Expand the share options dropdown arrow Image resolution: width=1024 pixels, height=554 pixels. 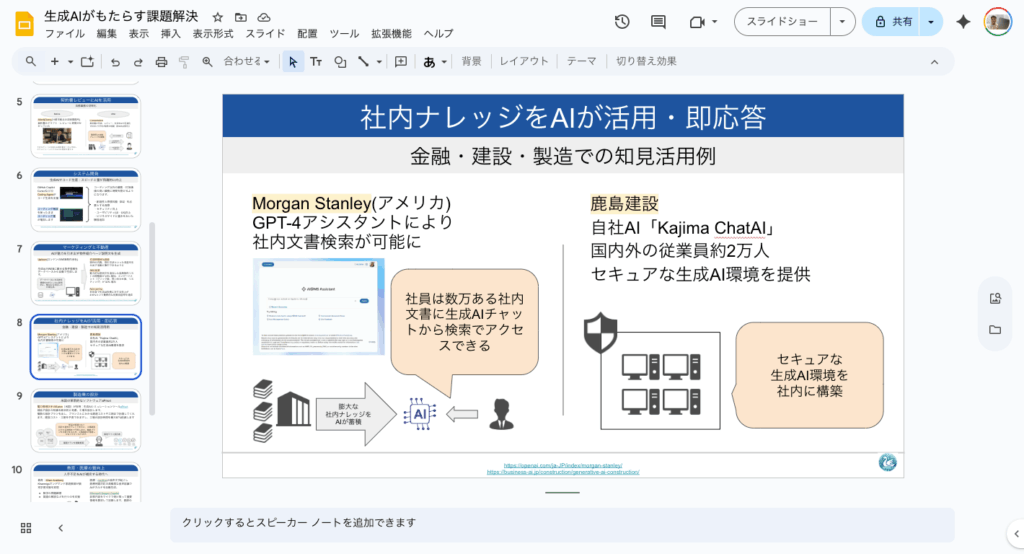(x=931, y=22)
